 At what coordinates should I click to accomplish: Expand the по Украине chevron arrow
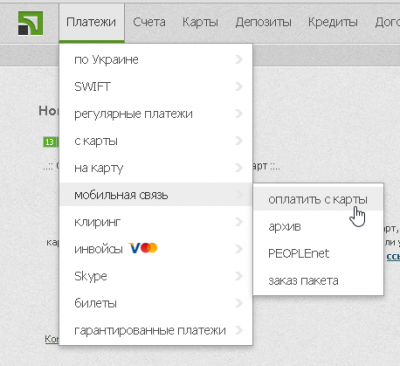(x=239, y=60)
